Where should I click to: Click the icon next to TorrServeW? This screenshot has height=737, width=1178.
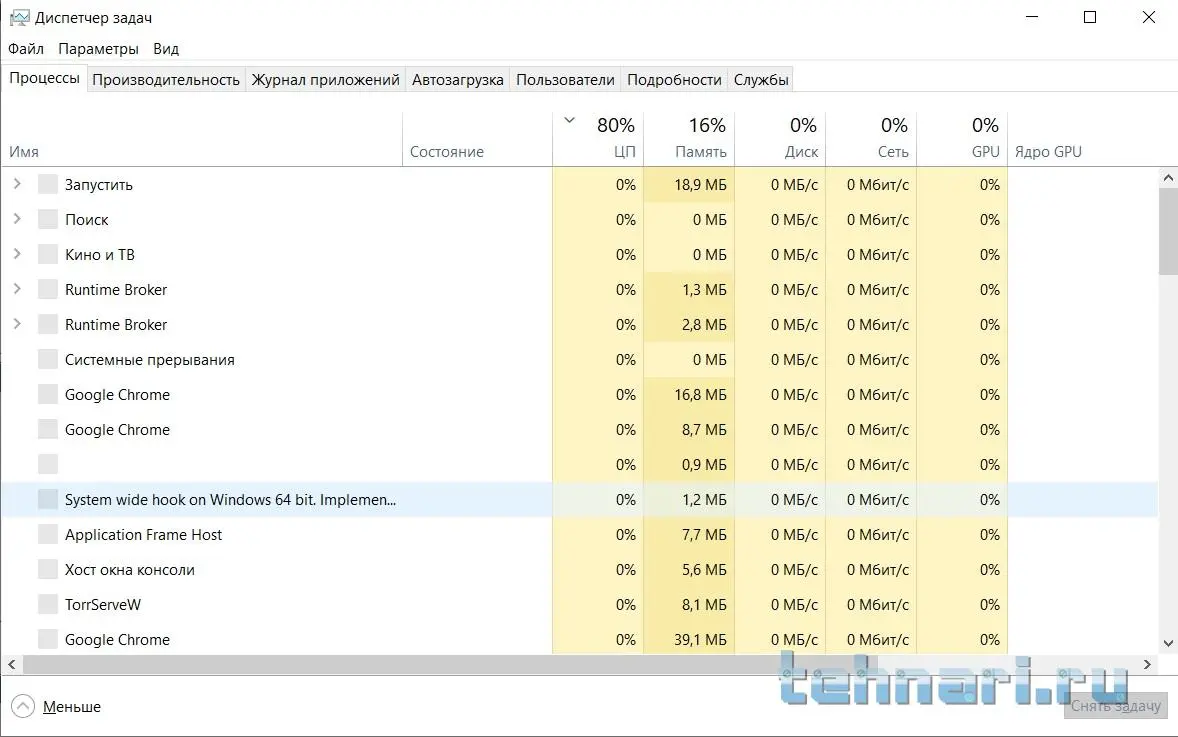pos(48,604)
